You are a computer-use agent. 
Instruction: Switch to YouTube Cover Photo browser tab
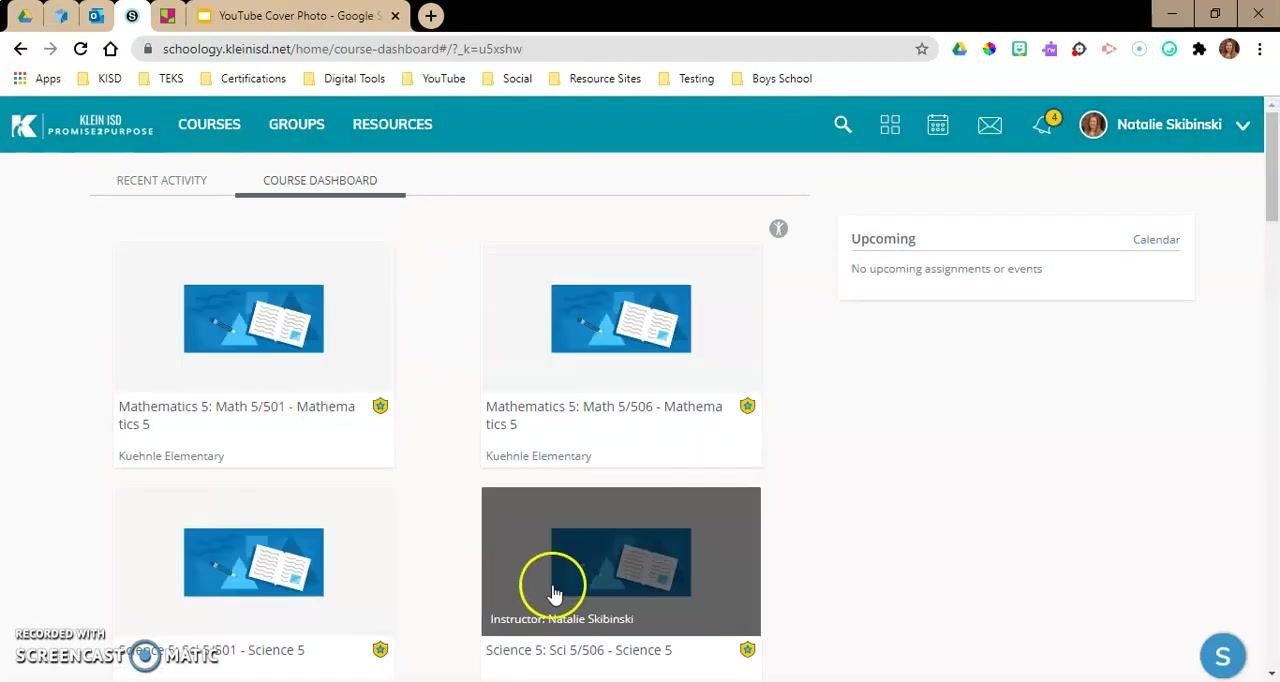coord(298,16)
